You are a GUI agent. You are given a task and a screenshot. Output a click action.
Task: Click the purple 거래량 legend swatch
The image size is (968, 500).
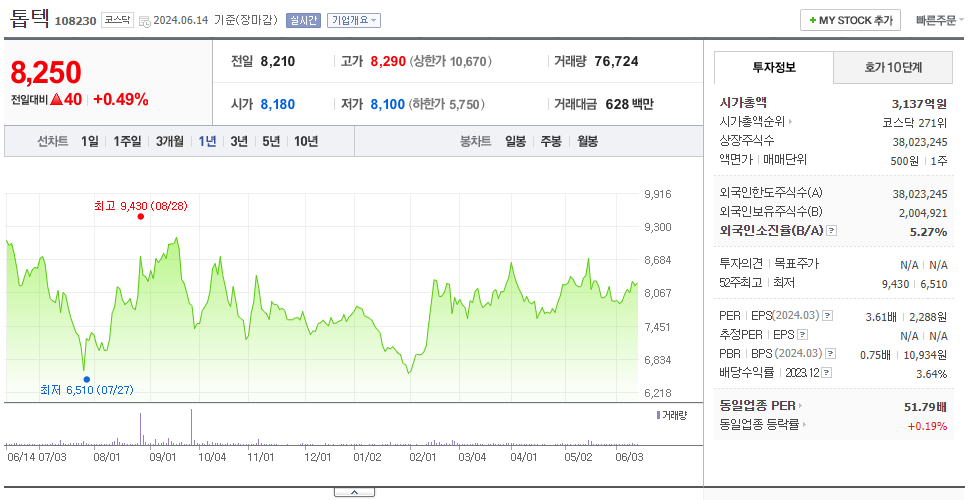click(658, 415)
